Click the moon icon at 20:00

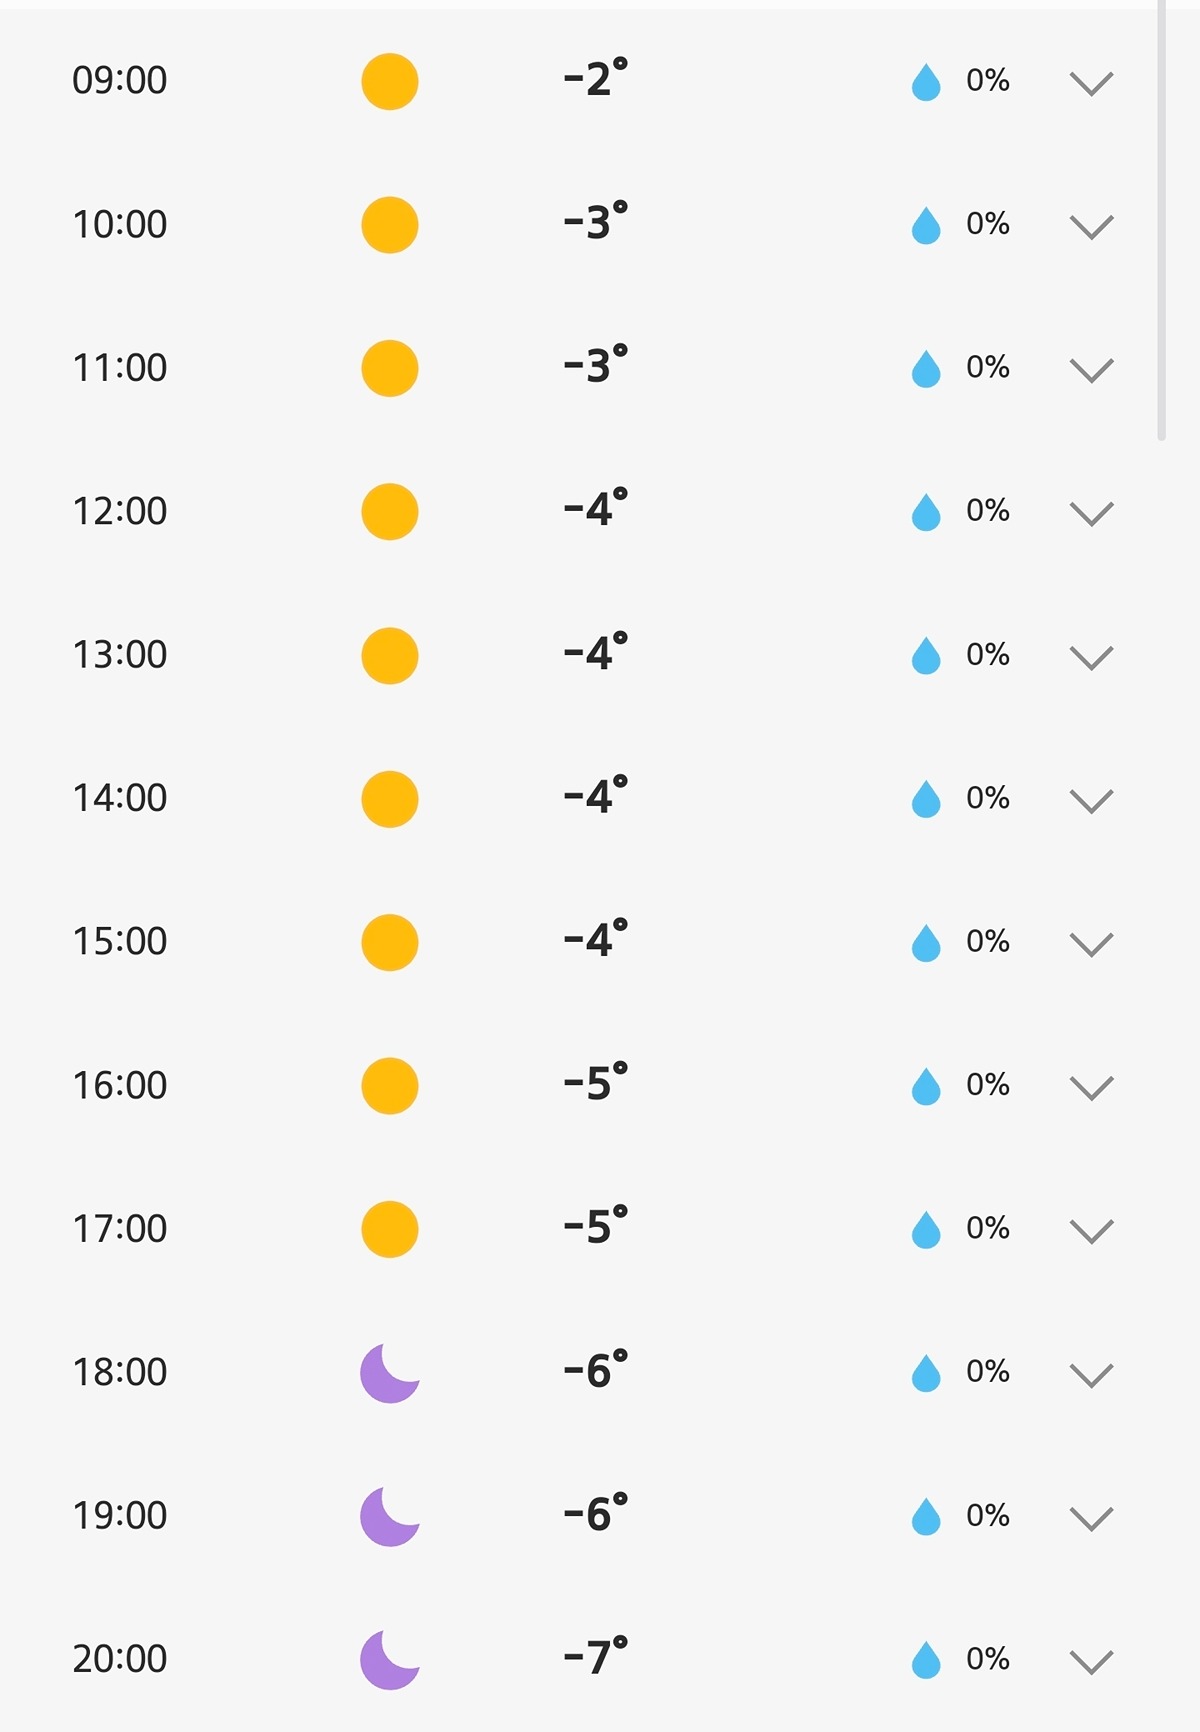coord(389,1660)
